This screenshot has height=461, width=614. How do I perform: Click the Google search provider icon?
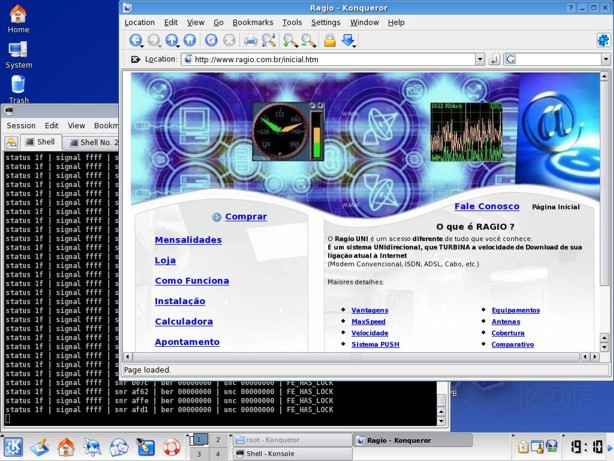pos(510,59)
